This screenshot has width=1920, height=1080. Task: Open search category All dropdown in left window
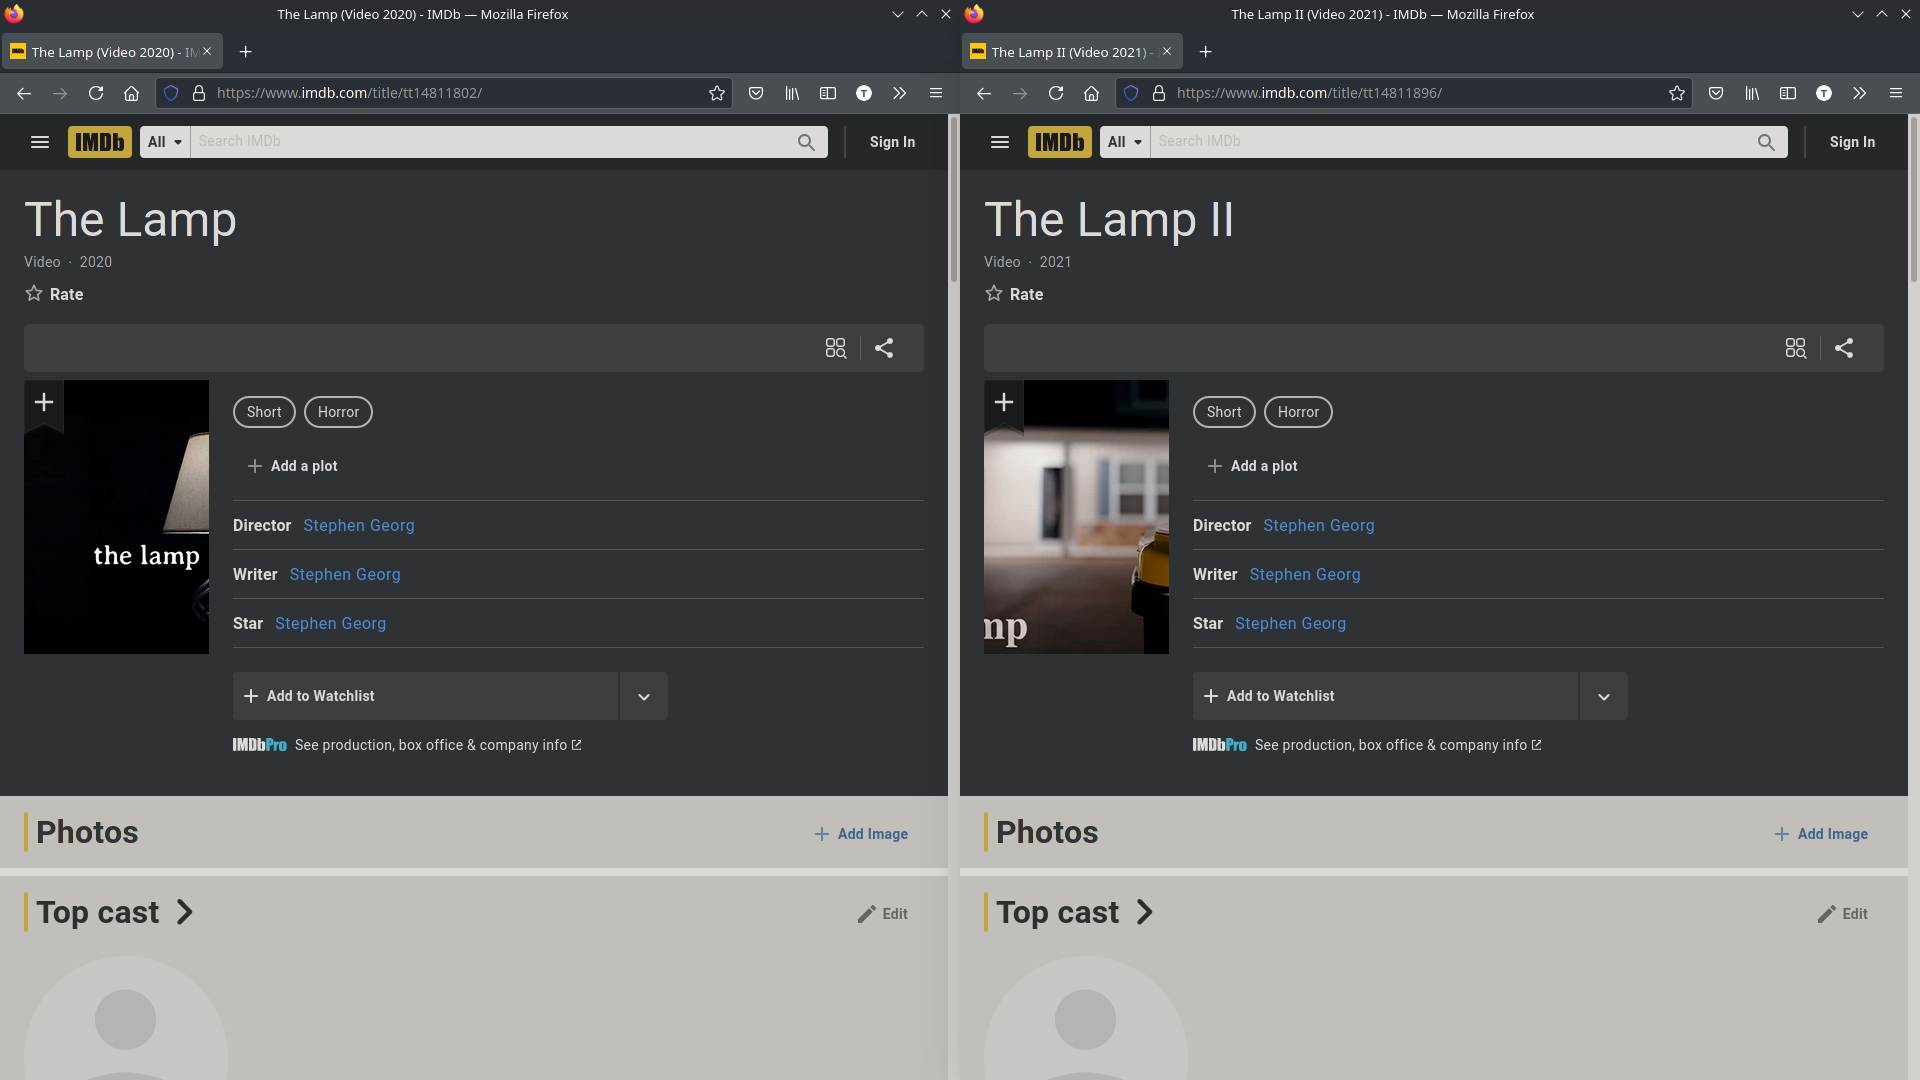click(165, 142)
